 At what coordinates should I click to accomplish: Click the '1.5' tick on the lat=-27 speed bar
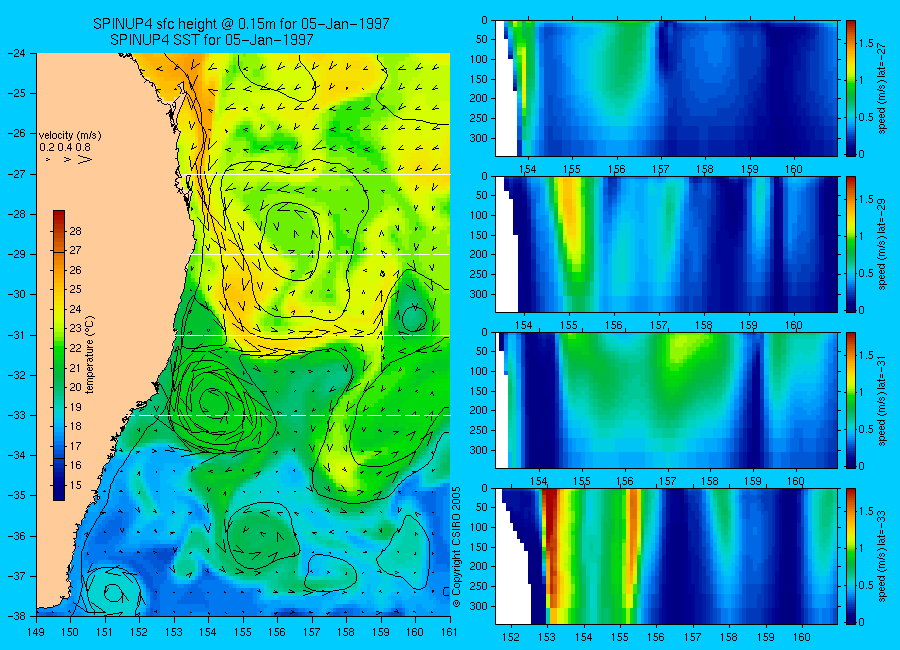[867, 44]
